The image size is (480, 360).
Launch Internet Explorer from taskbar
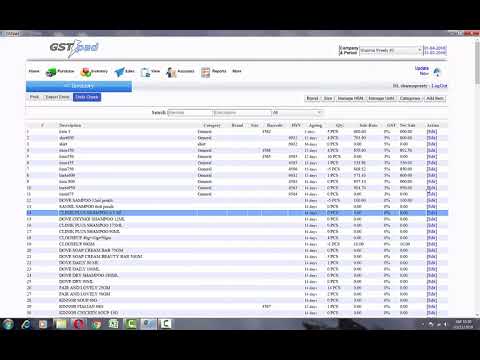pyautogui.click(x=26, y=324)
